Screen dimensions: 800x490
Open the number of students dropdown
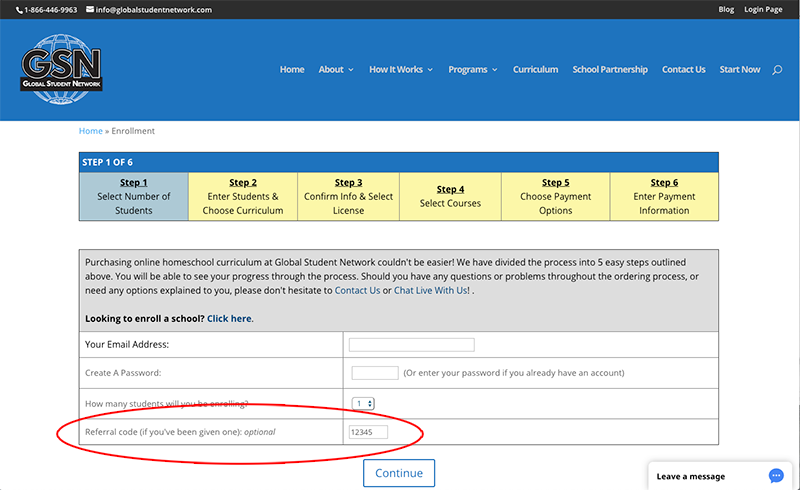click(x=363, y=404)
